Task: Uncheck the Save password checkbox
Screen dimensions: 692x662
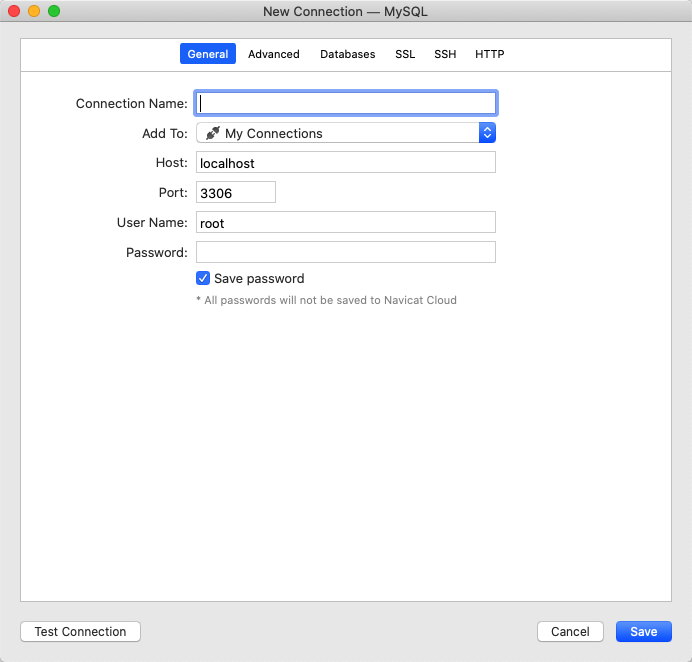Action: click(203, 278)
